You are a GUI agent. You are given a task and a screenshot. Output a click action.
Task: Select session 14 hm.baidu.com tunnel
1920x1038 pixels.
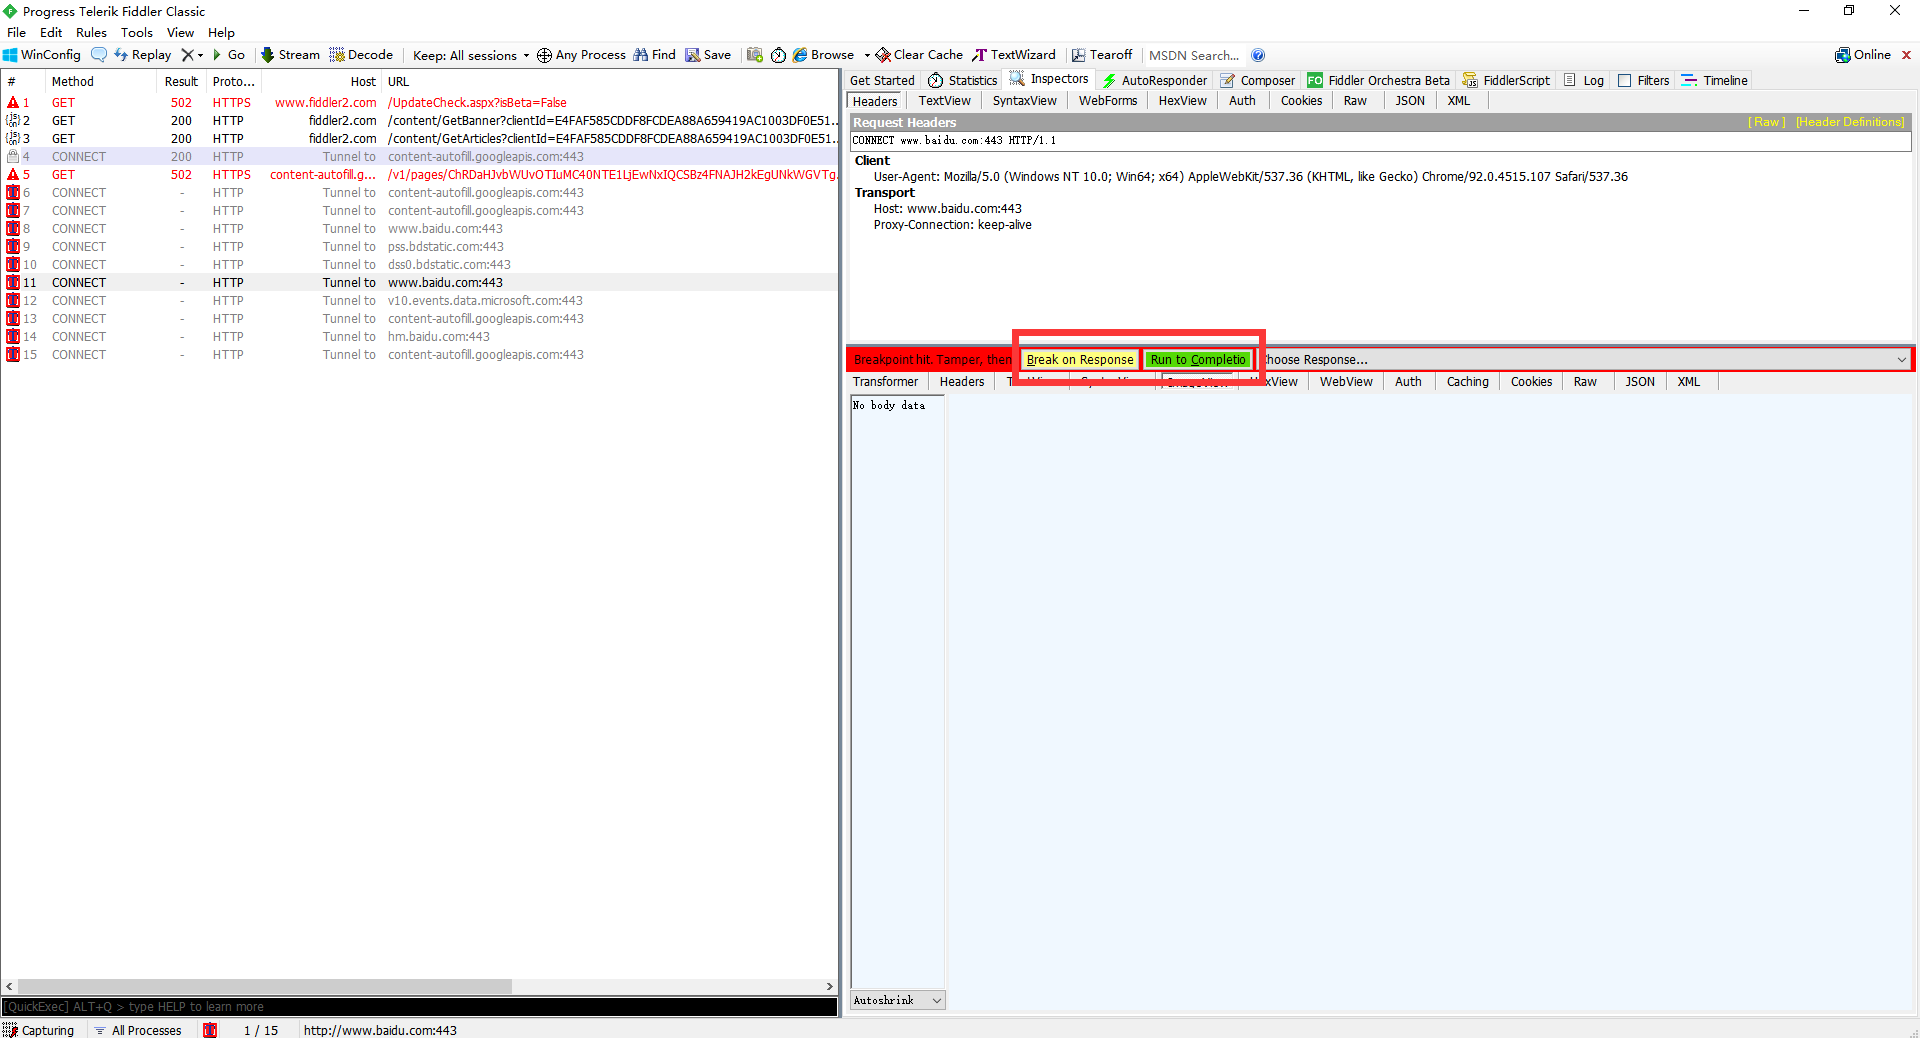coord(420,336)
